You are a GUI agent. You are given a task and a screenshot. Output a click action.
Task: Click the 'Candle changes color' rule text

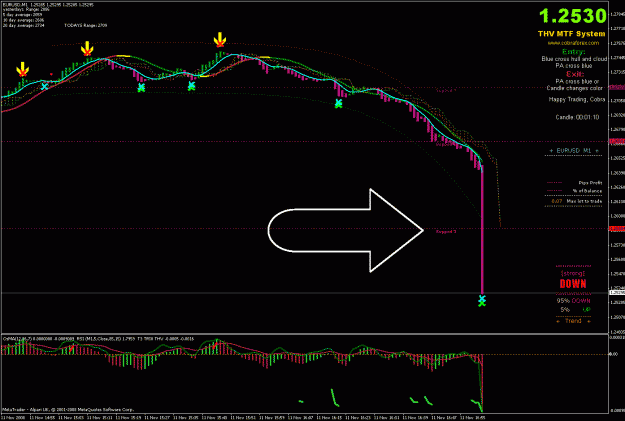pos(574,88)
